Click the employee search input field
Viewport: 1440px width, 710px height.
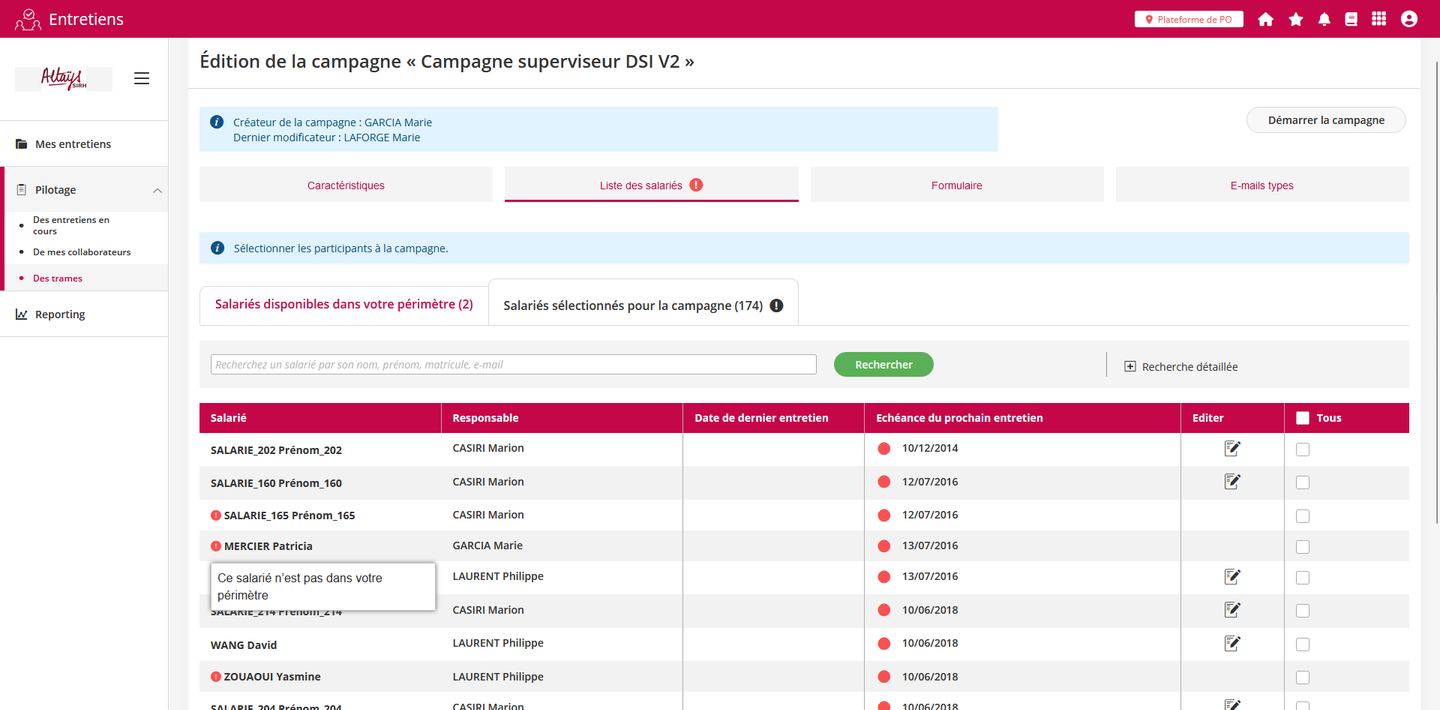click(513, 365)
